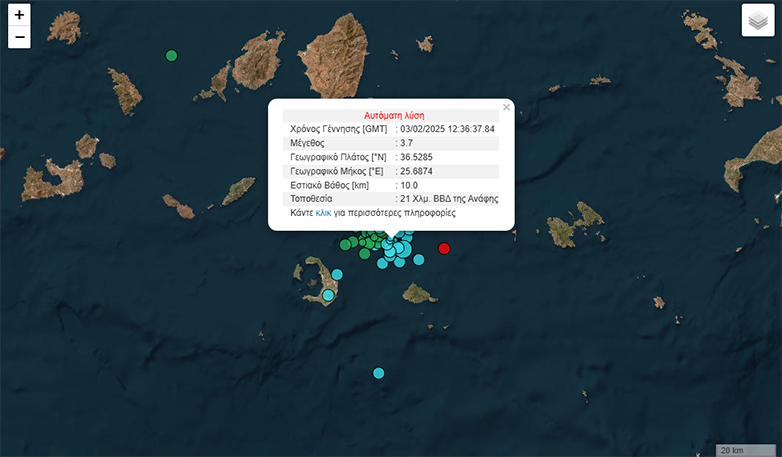Open the map layers control
The height and width of the screenshot is (457, 782).
coord(758,21)
